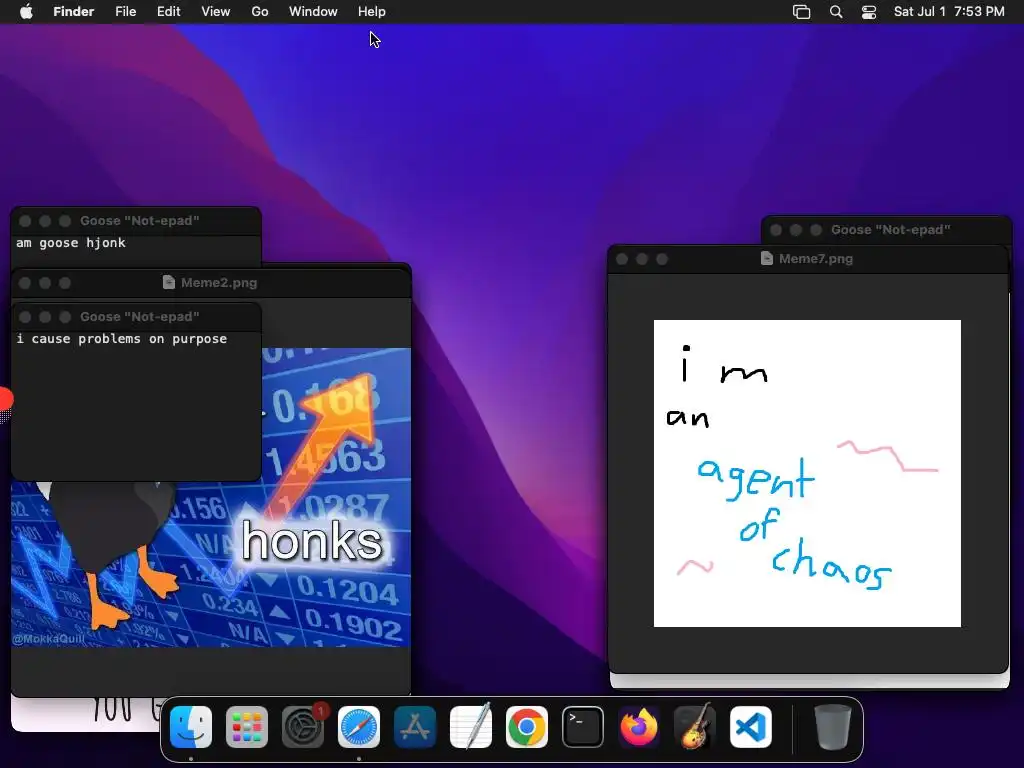Launch Google Chrome from the dock
This screenshot has height=768, width=1024.
tap(527, 727)
